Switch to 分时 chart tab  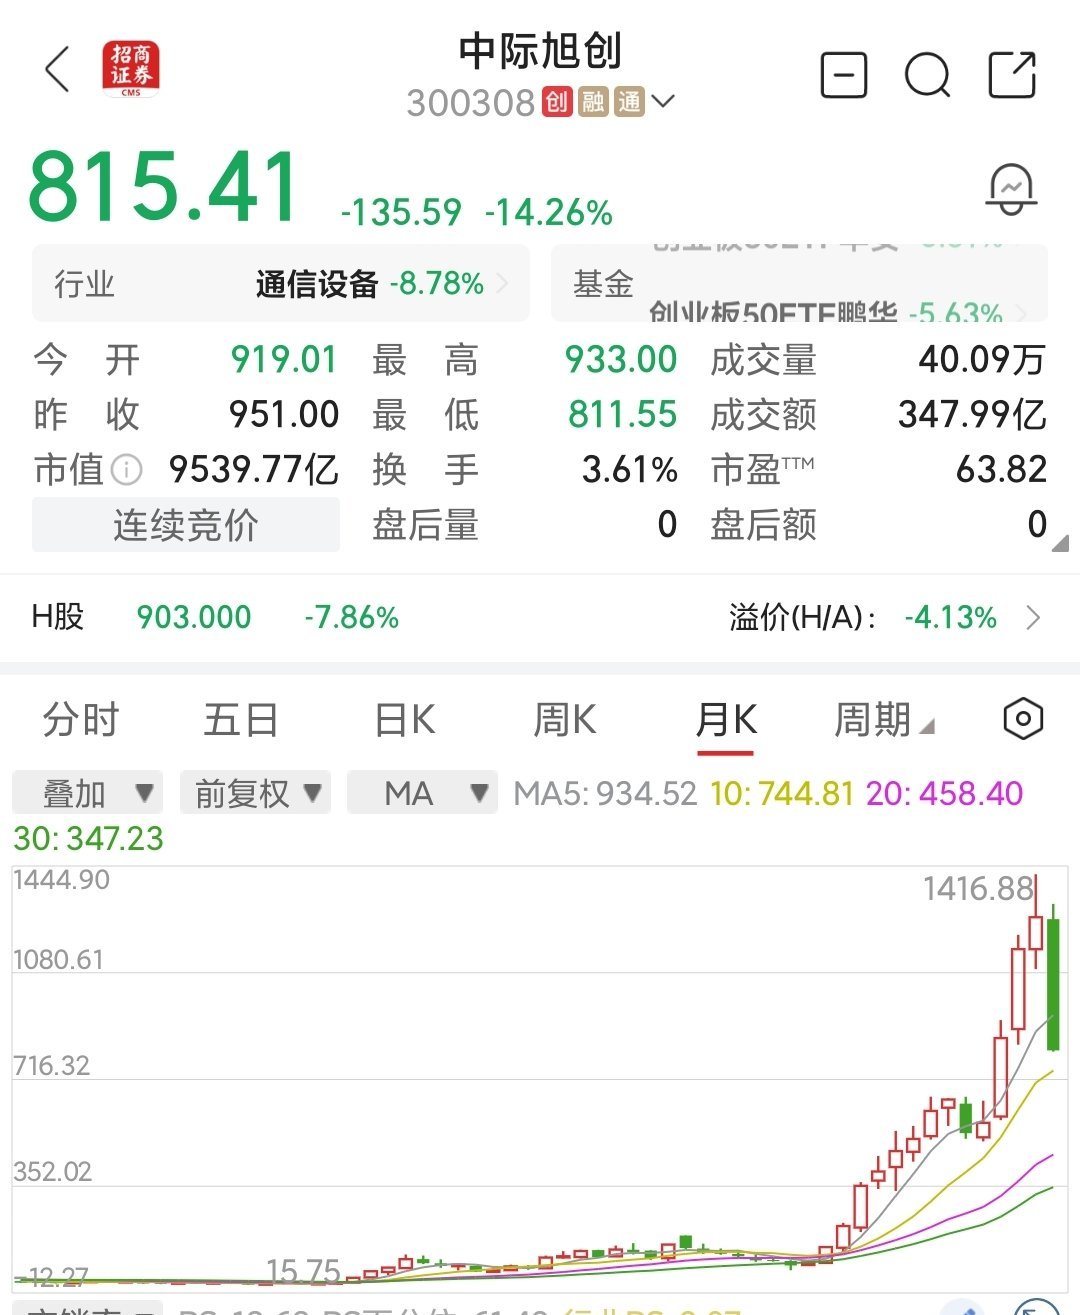click(80, 720)
